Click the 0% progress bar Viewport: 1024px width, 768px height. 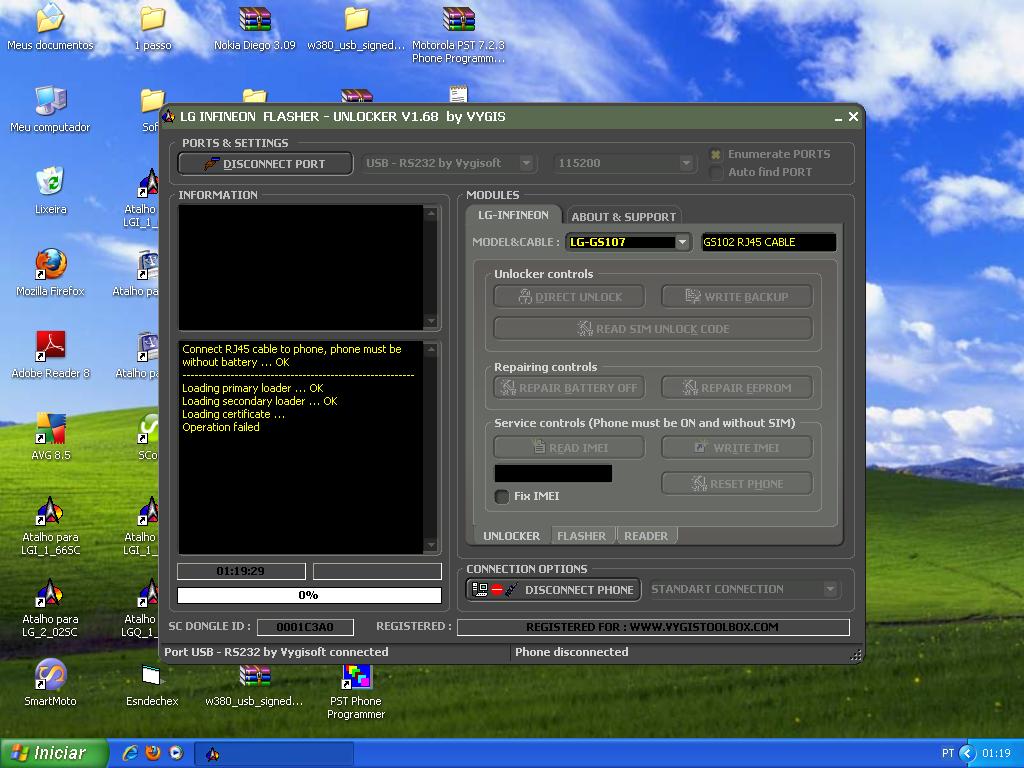tap(309, 595)
